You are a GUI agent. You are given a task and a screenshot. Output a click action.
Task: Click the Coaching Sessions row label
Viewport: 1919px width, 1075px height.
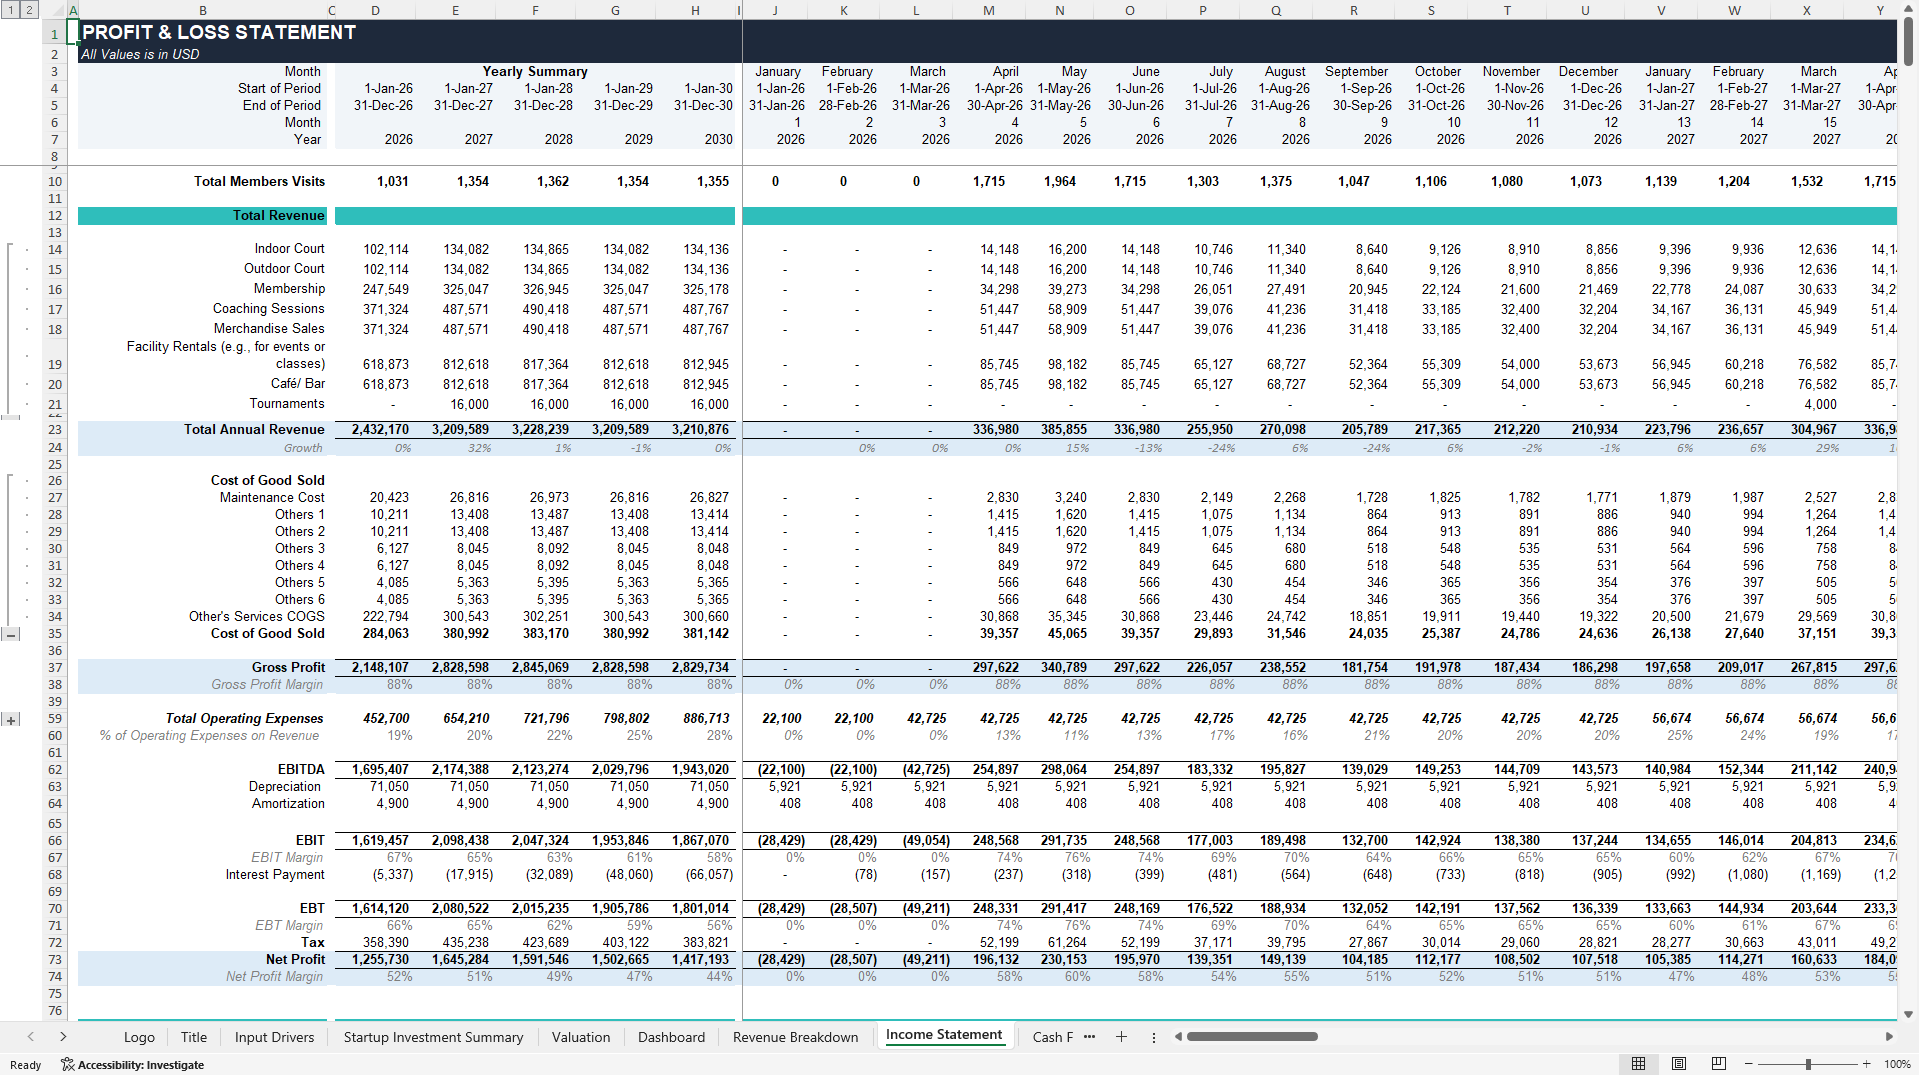click(x=268, y=309)
